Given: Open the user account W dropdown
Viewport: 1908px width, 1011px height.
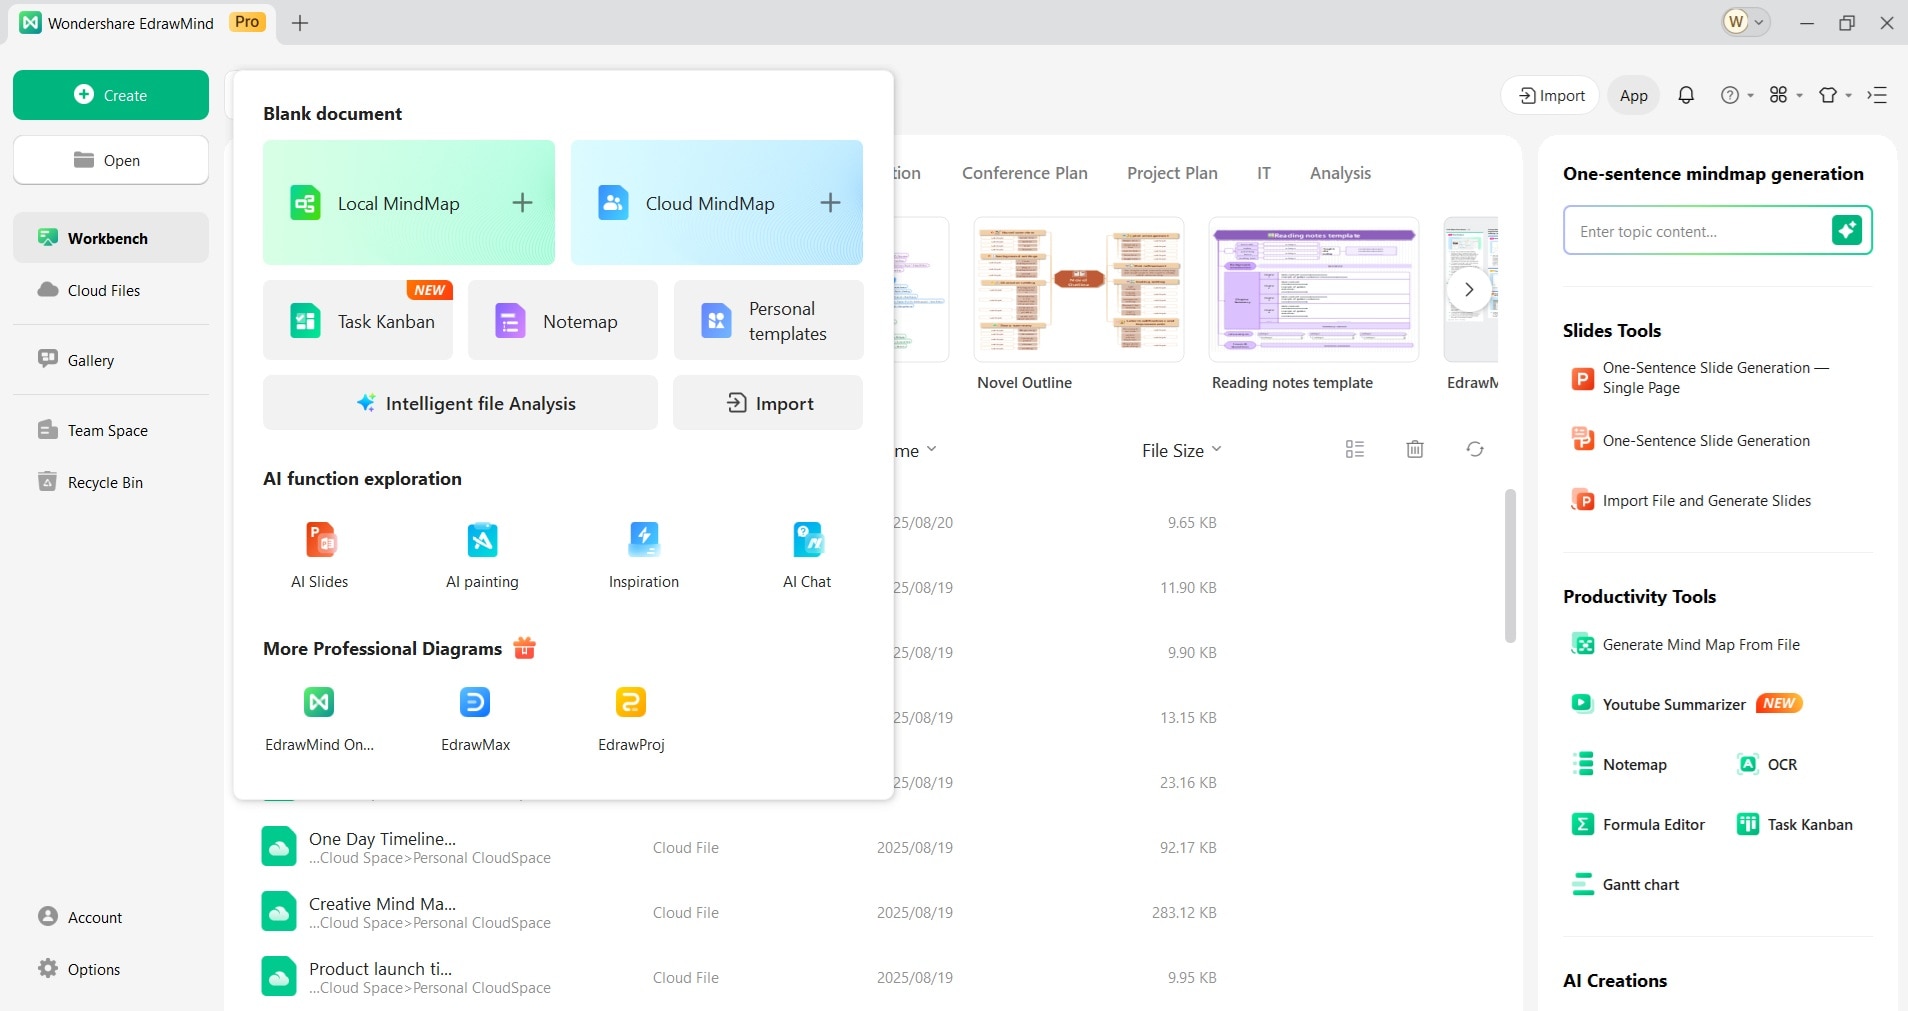Looking at the screenshot, I should (1745, 22).
